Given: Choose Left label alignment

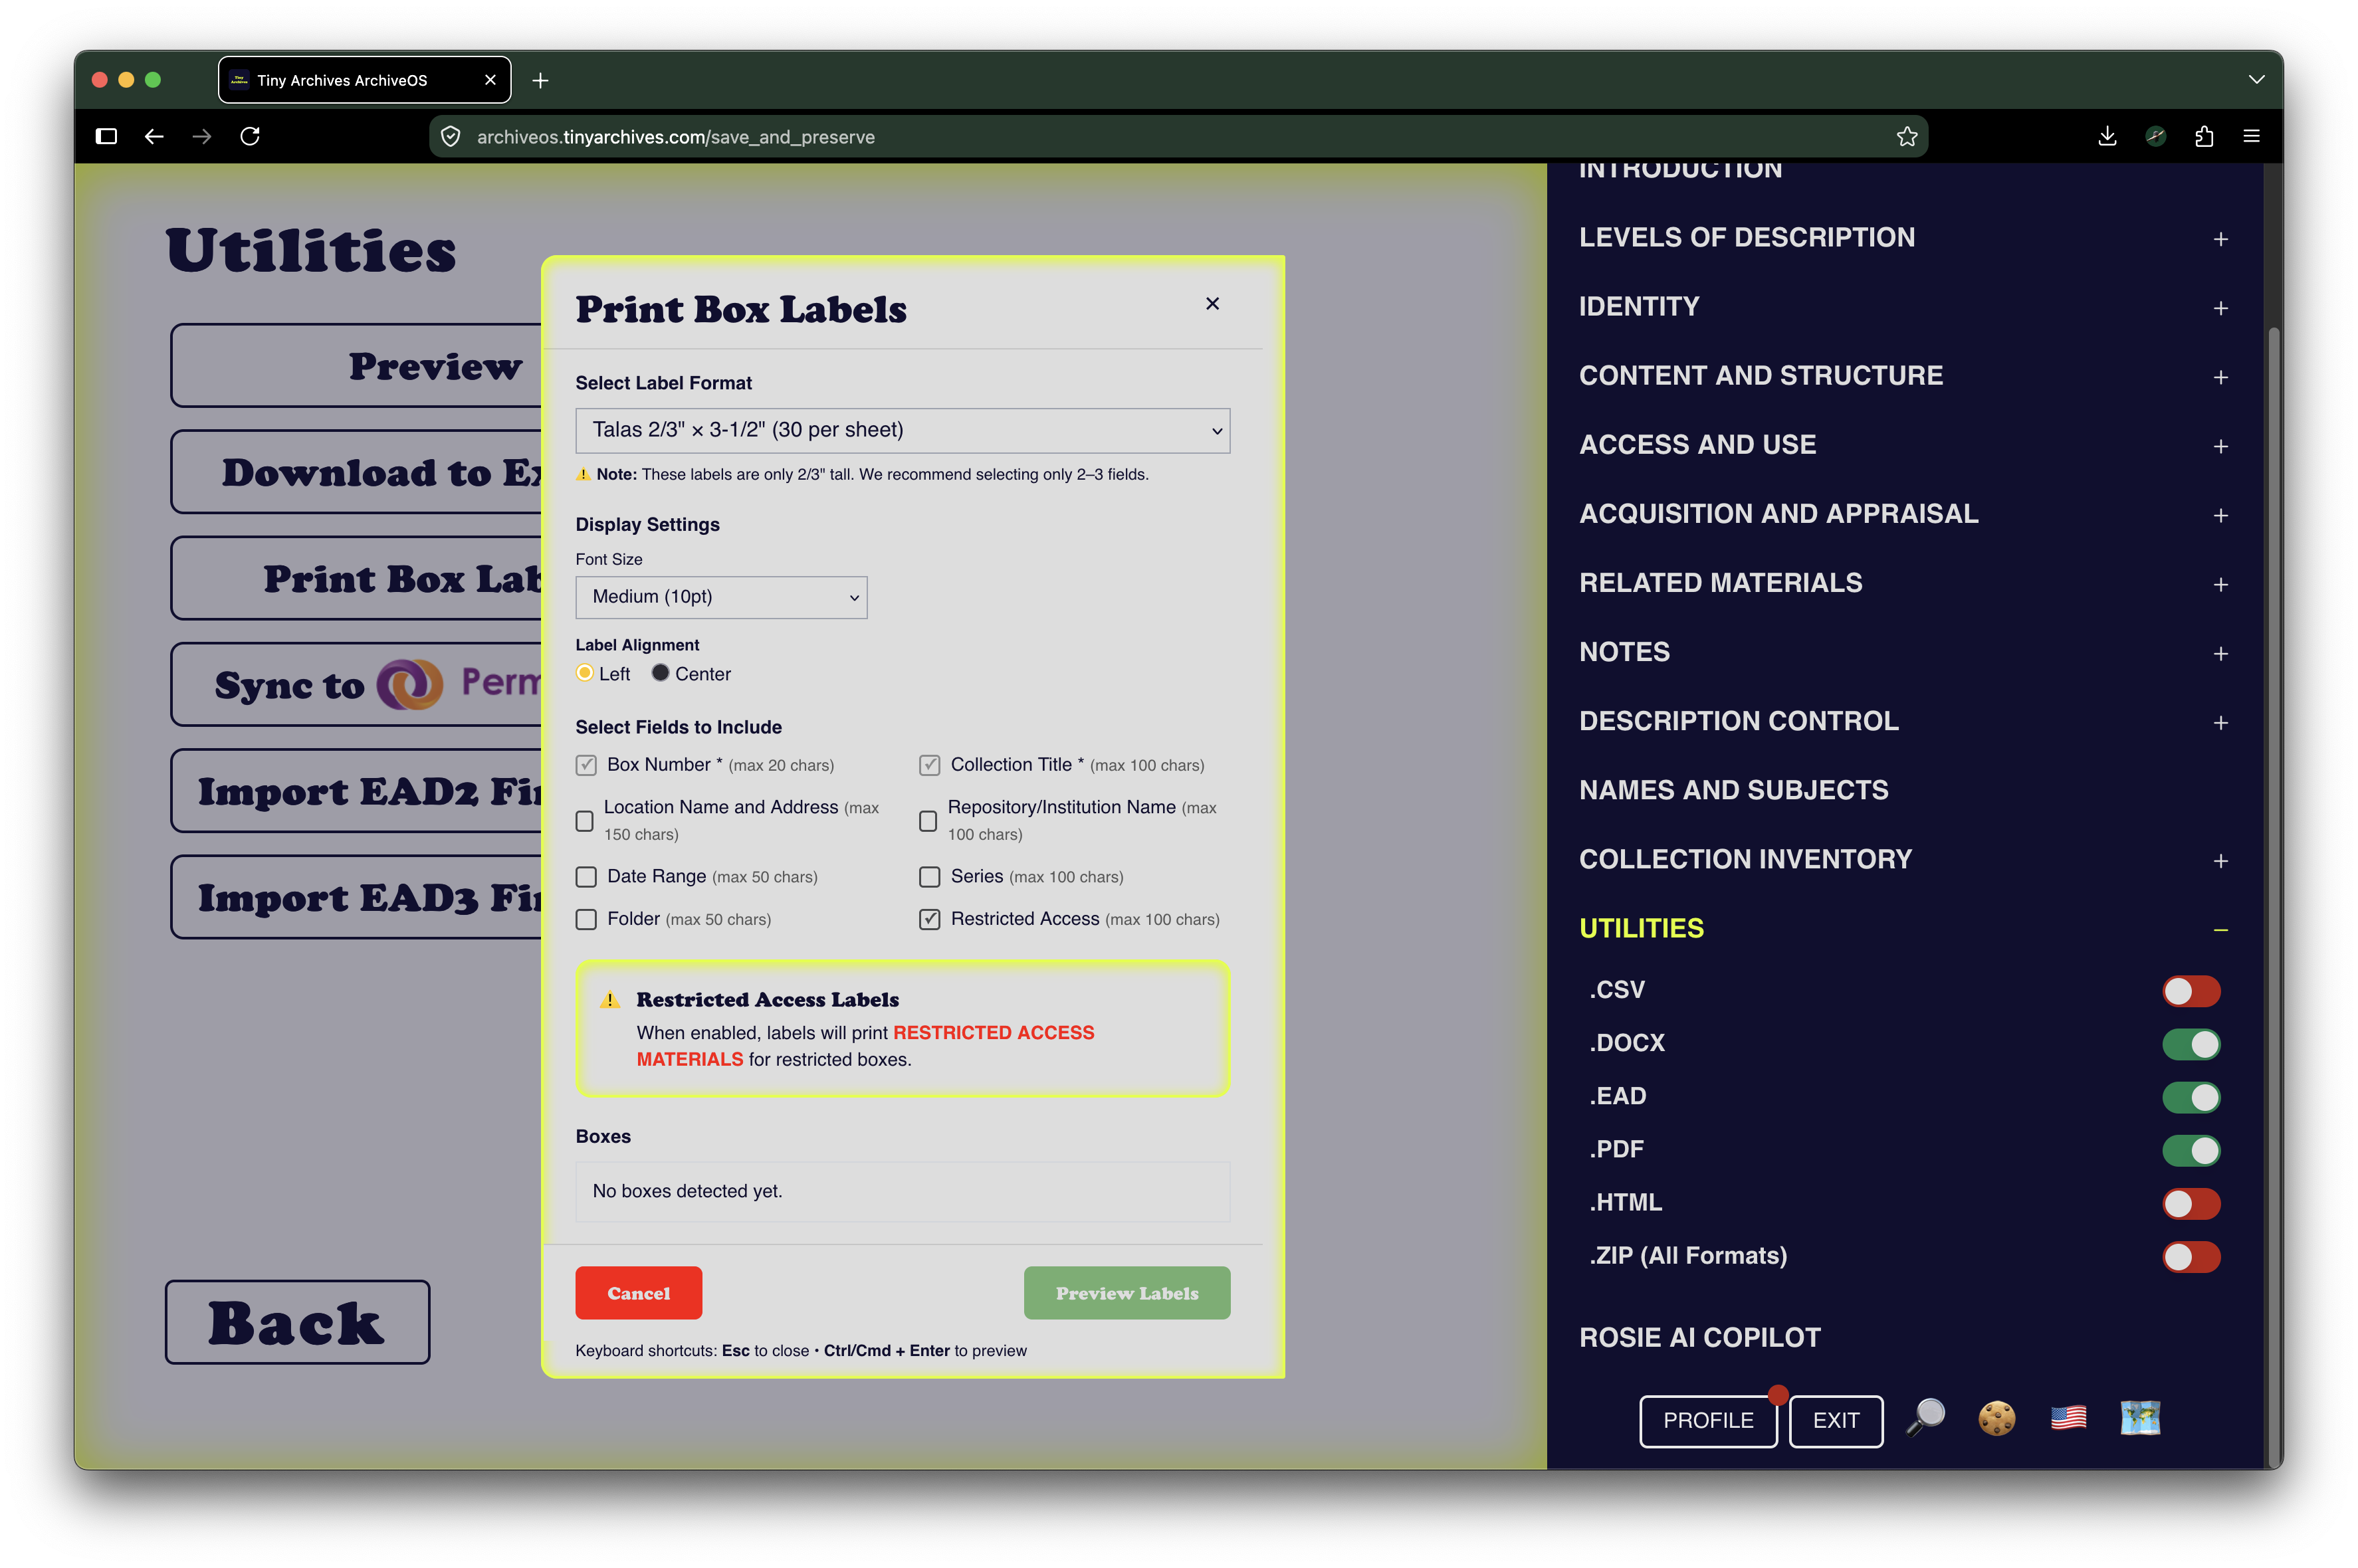Looking at the screenshot, I should 585,673.
